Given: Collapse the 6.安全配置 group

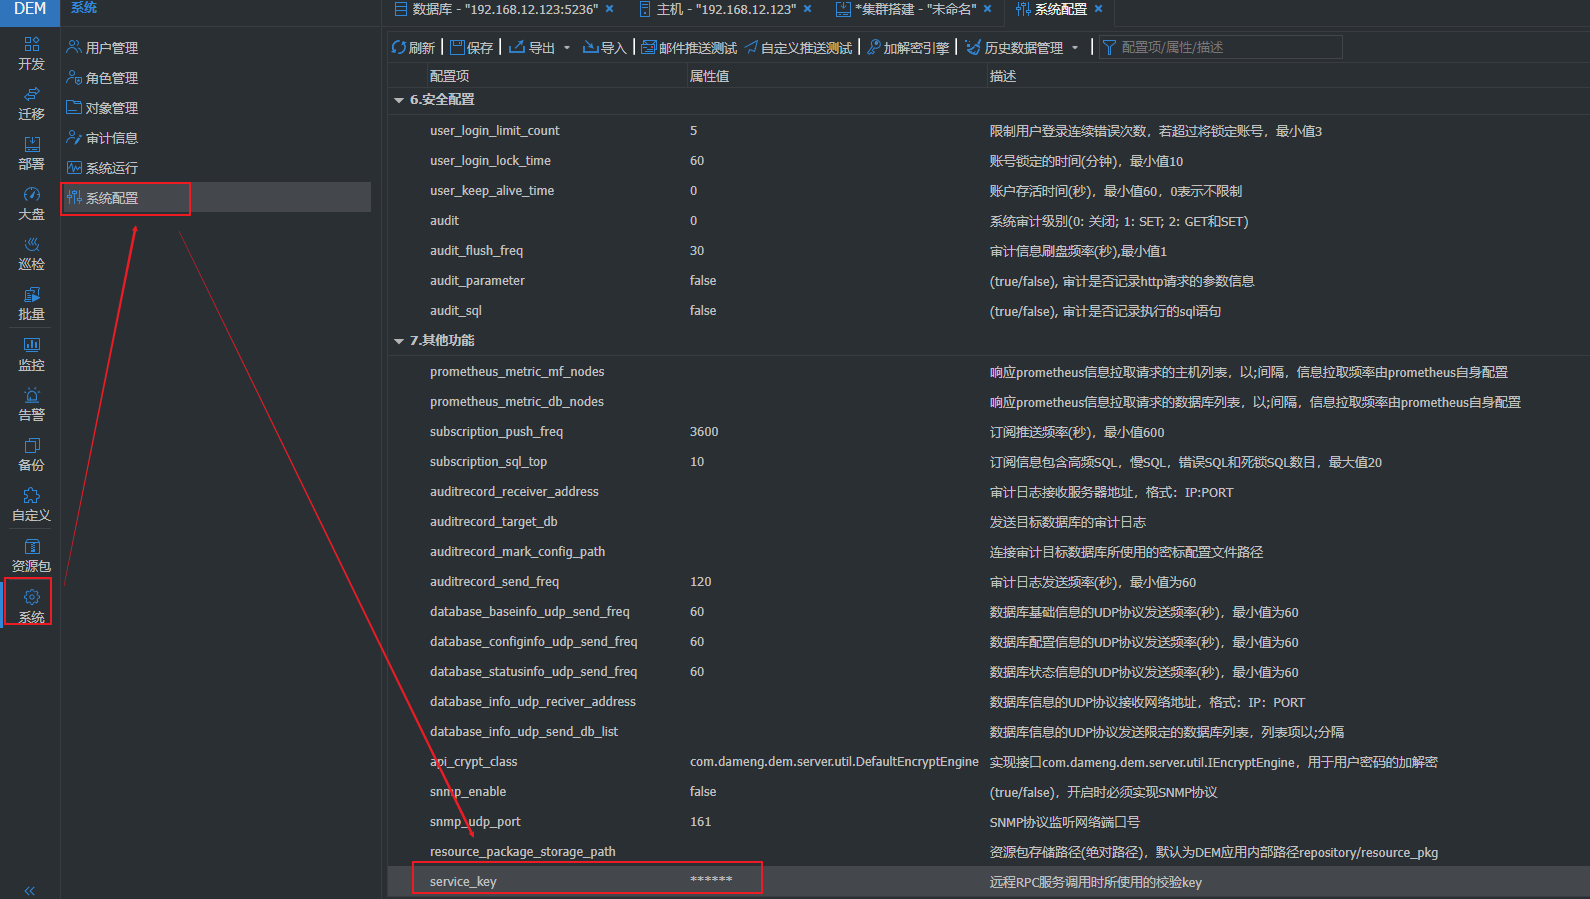Looking at the screenshot, I should [x=399, y=100].
